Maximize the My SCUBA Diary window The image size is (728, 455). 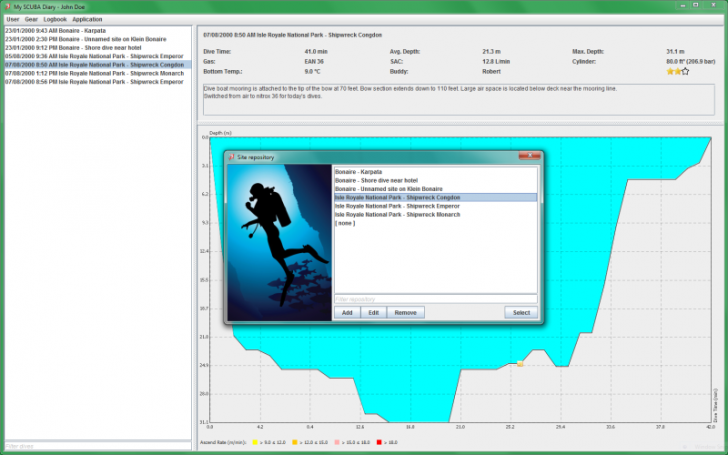pos(696,5)
